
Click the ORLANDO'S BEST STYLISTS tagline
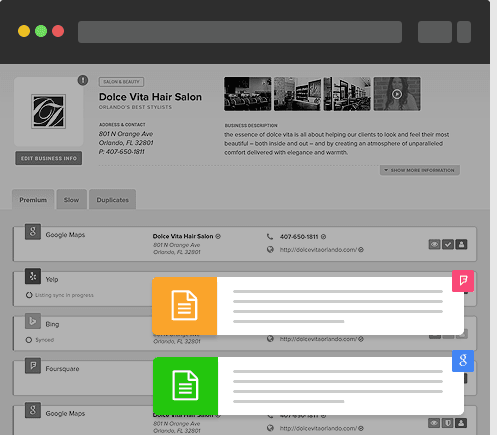135,107
